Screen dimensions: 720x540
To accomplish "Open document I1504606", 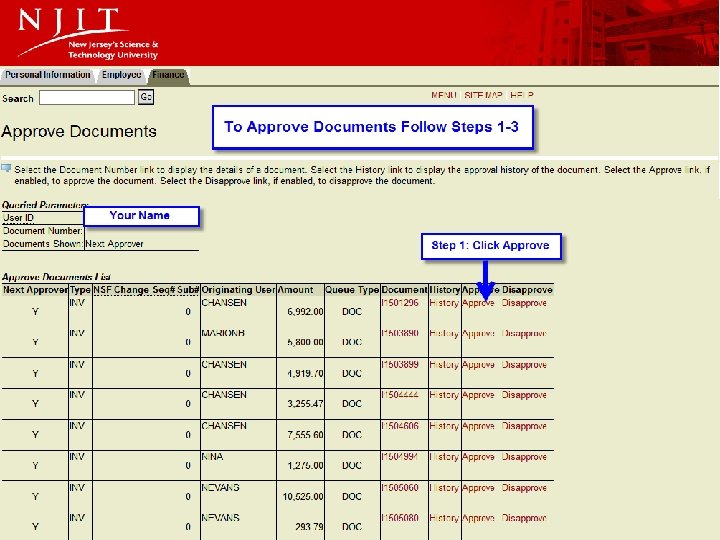I will coord(400,426).
